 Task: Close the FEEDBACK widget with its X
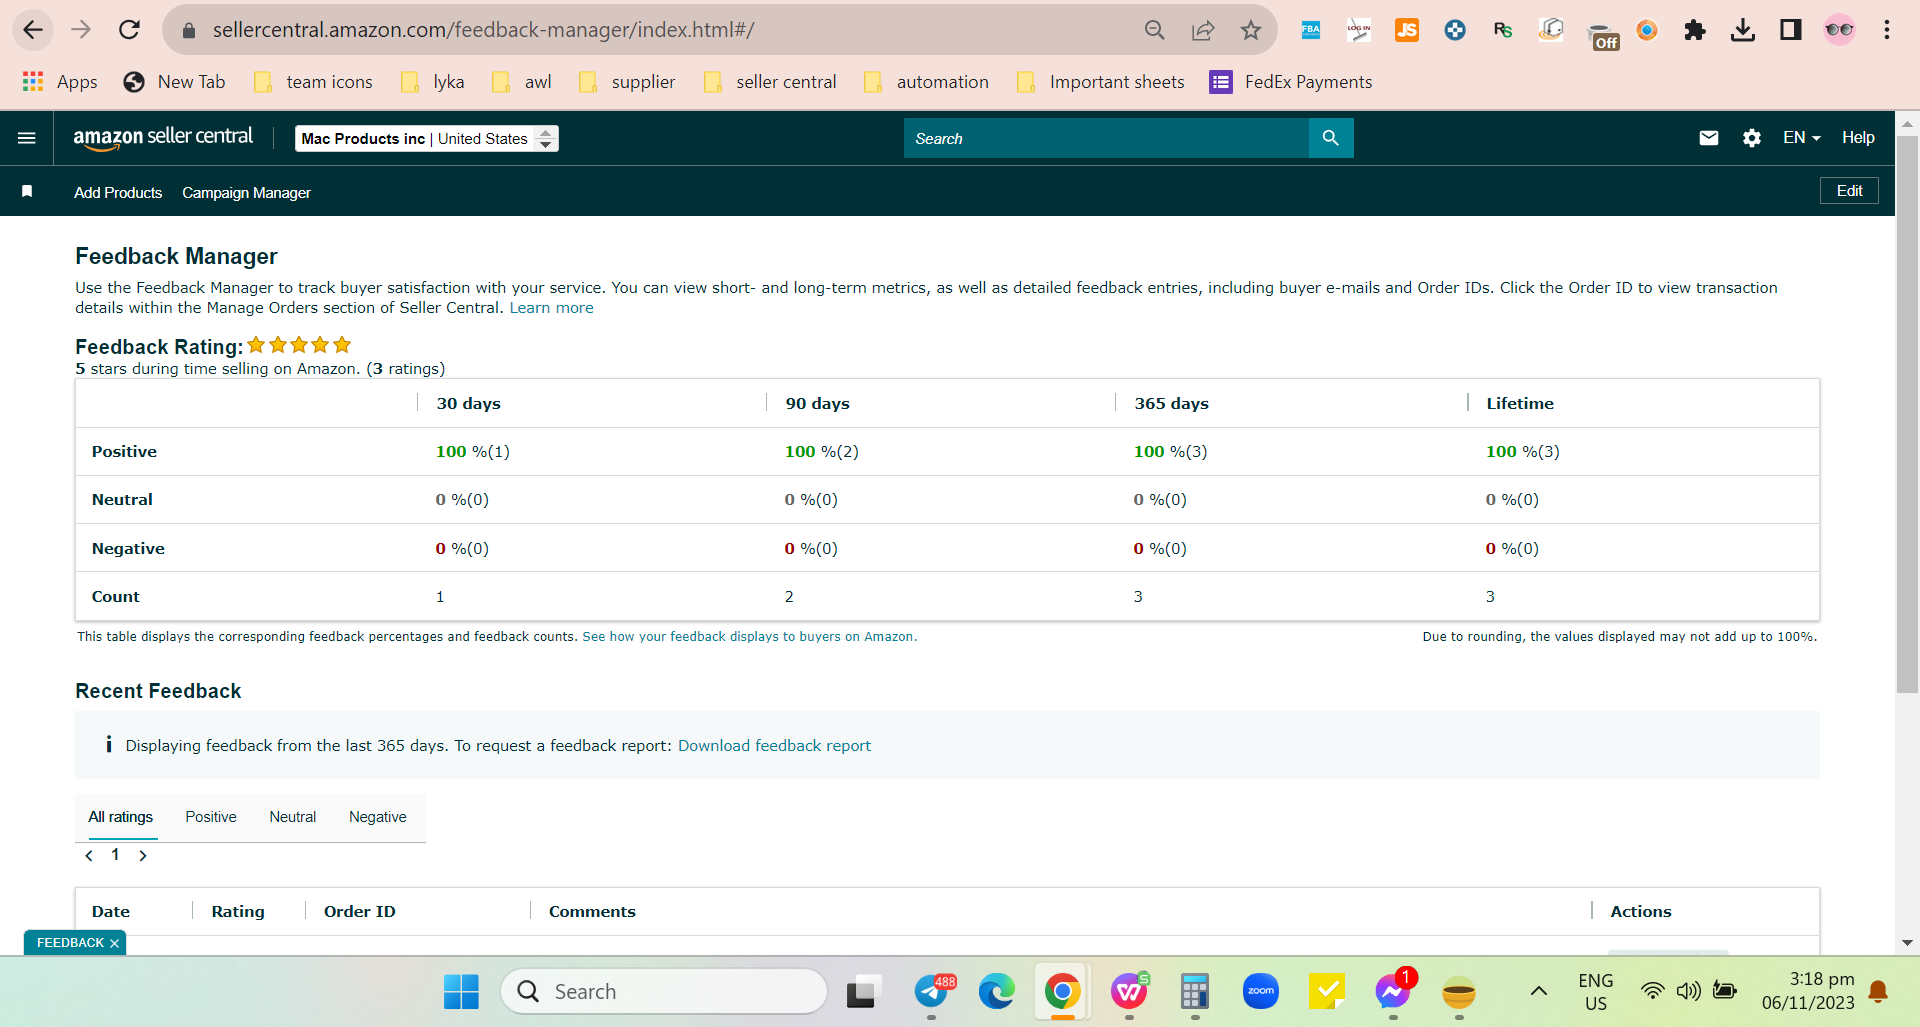[x=115, y=943]
